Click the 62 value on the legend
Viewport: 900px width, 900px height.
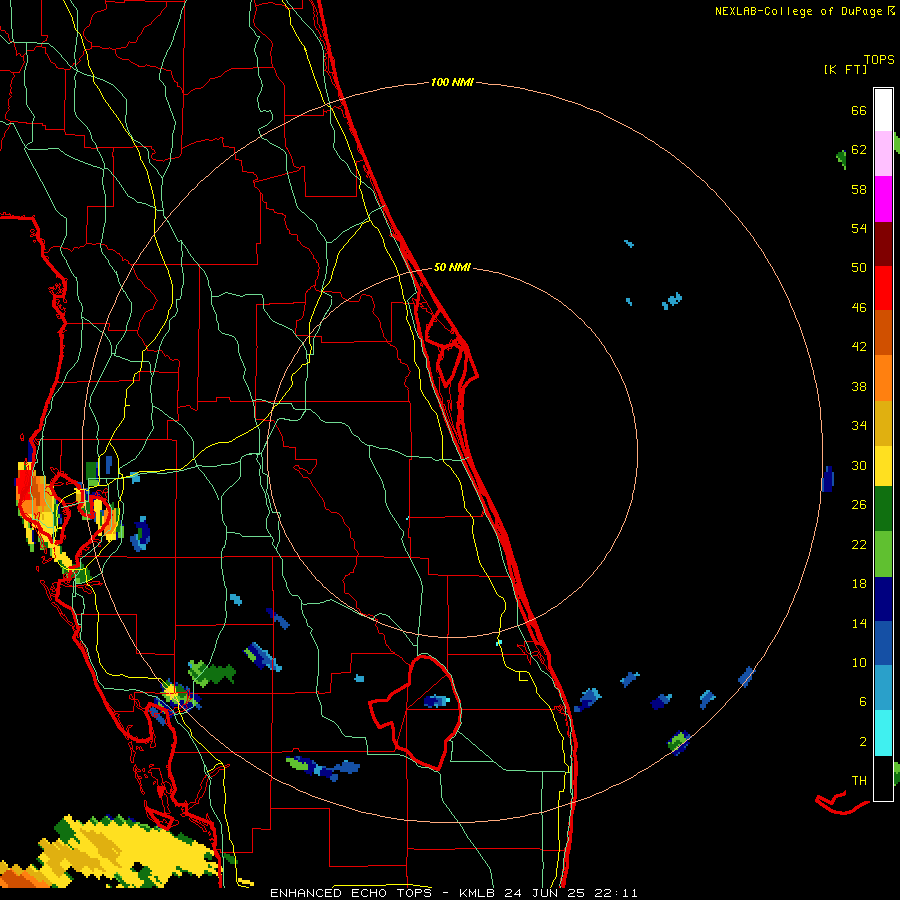click(x=859, y=150)
